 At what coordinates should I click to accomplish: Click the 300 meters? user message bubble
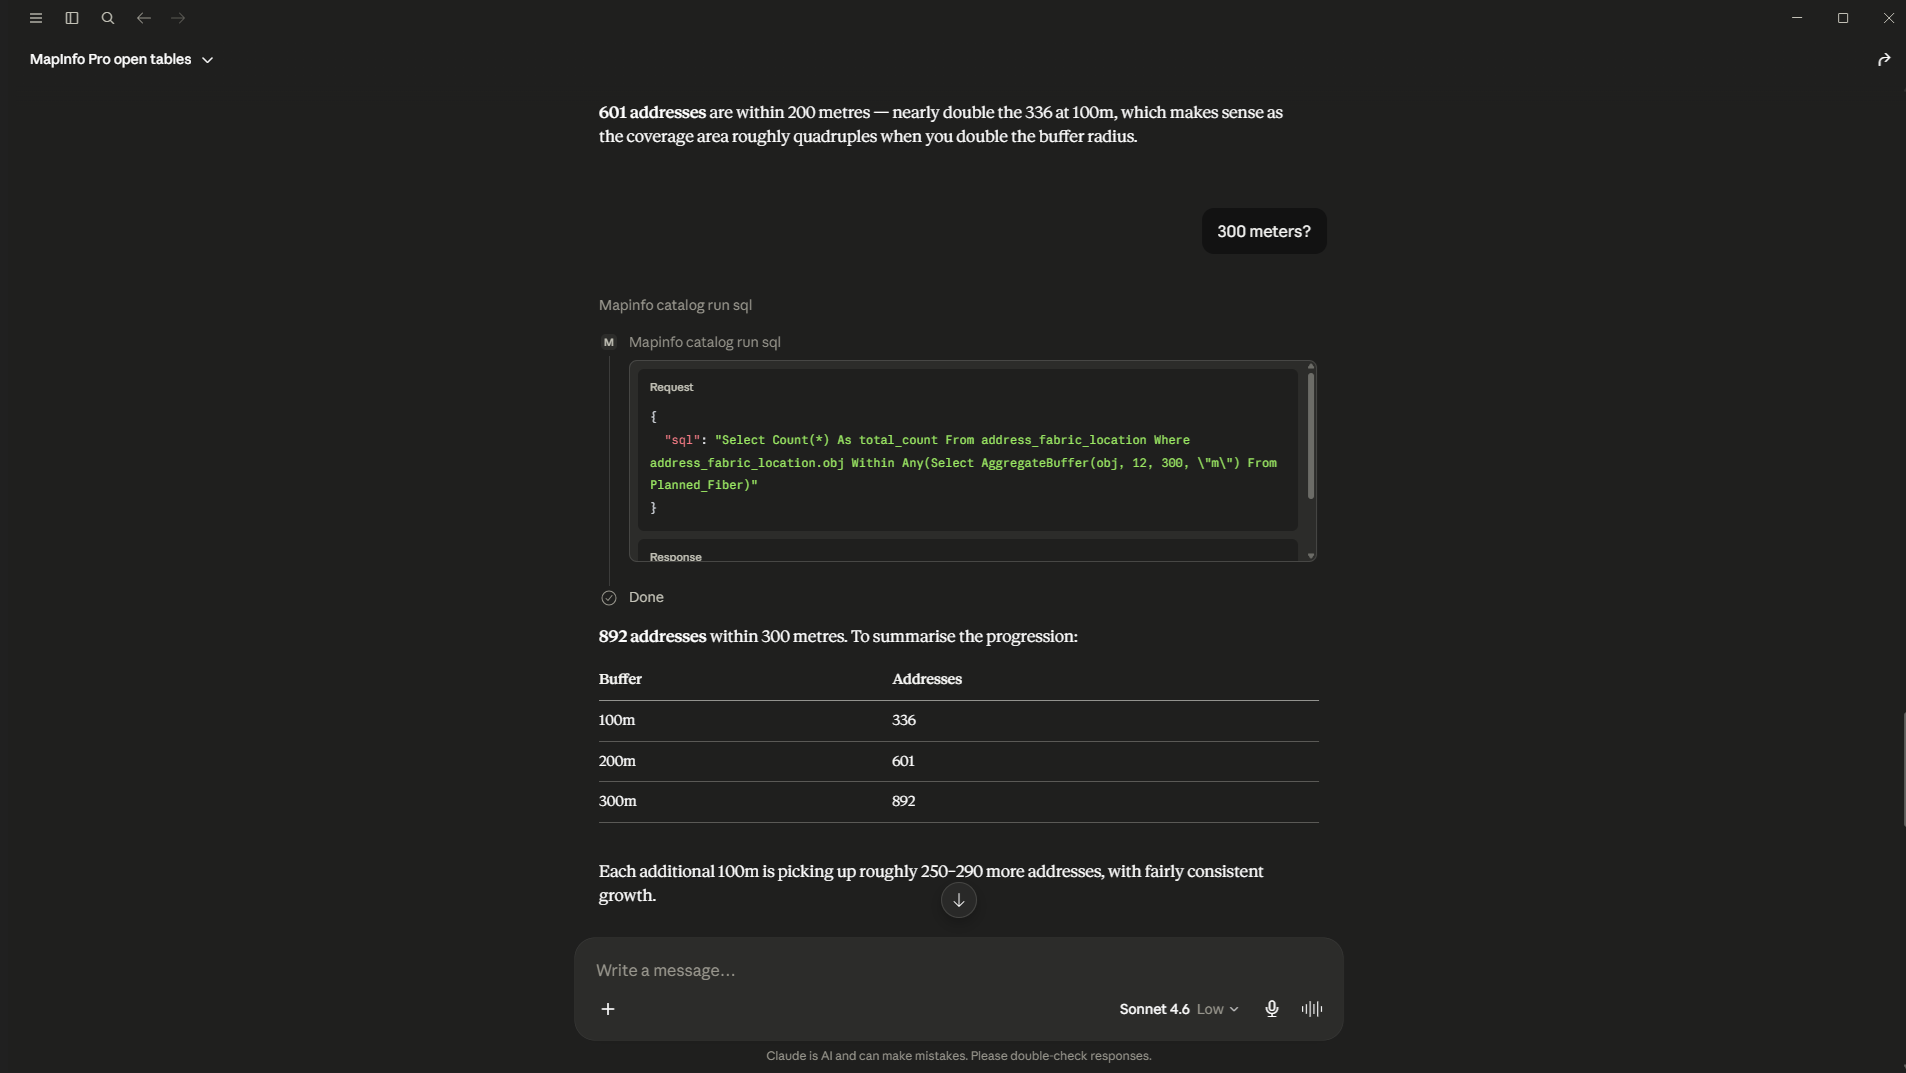(x=1263, y=231)
